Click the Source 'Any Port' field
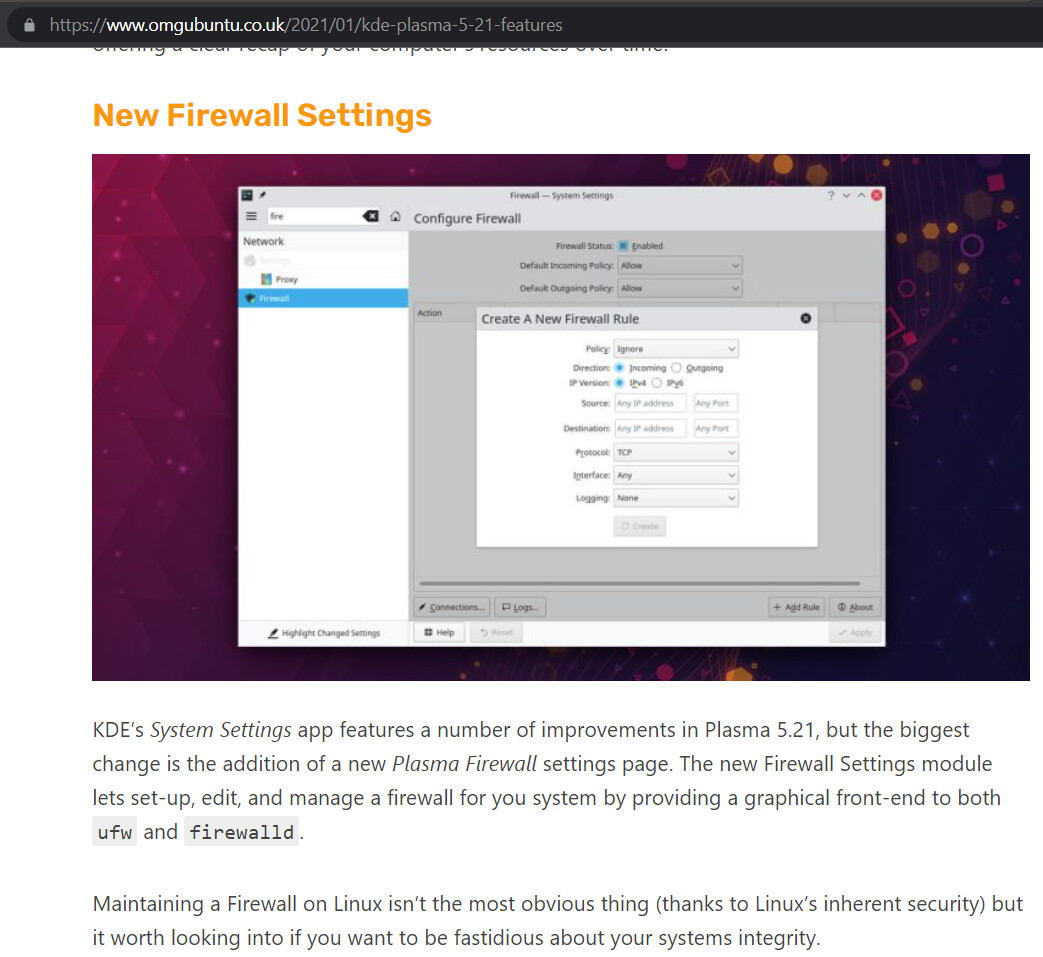This screenshot has width=1043, height=957. coord(715,404)
